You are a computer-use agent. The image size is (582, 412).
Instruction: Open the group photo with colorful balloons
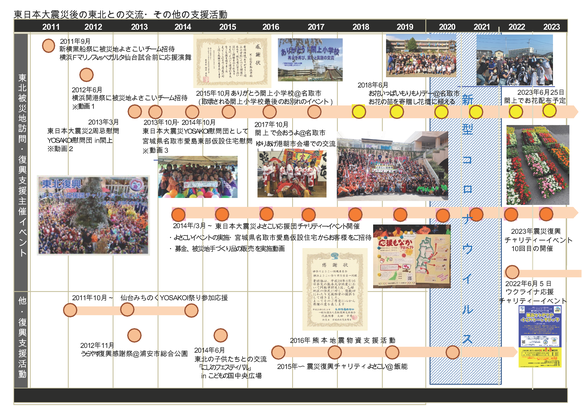(x=198, y=177)
